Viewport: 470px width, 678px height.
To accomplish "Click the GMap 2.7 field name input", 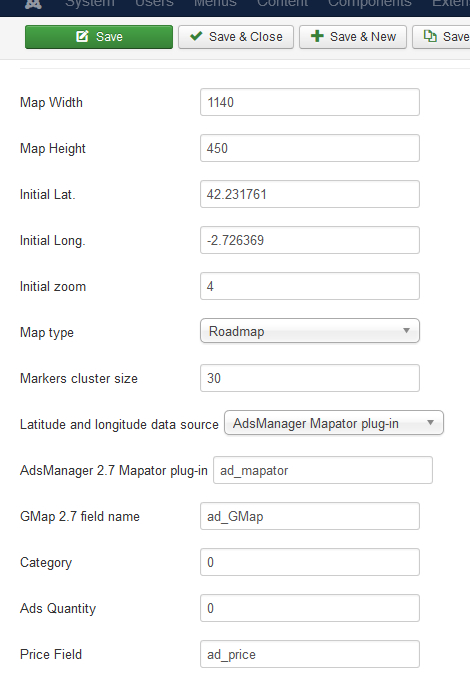I will click(310, 516).
